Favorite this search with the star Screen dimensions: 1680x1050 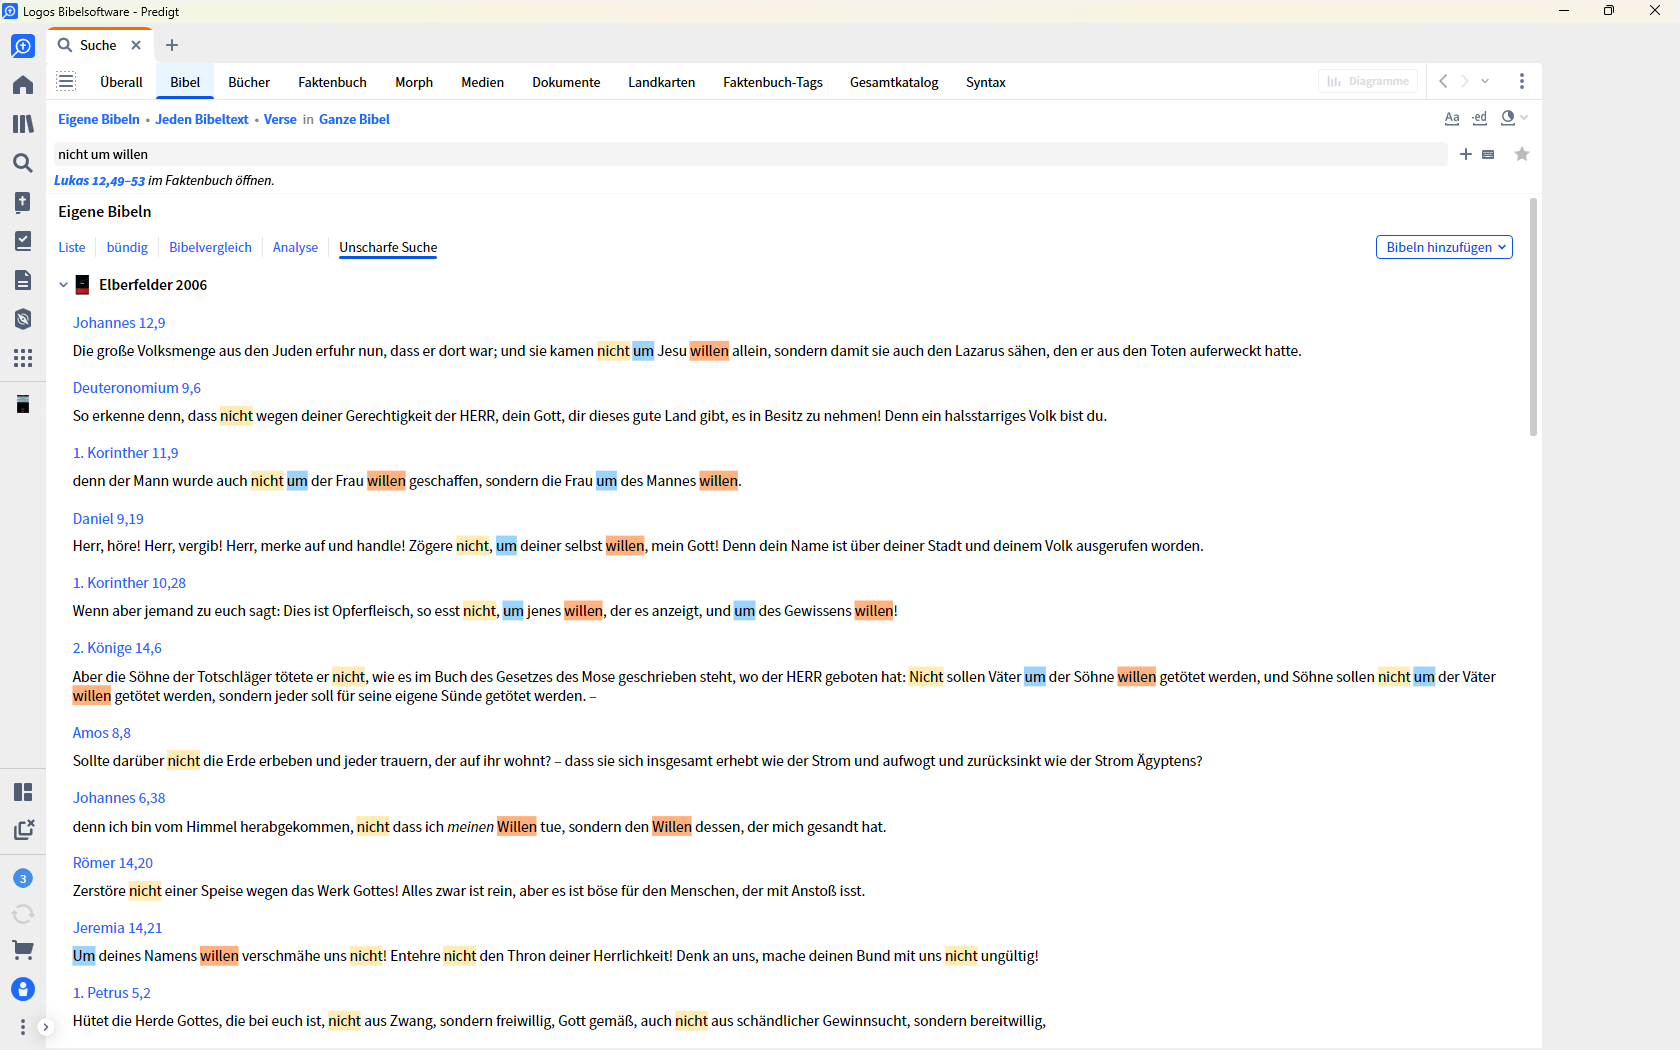[1522, 154]
